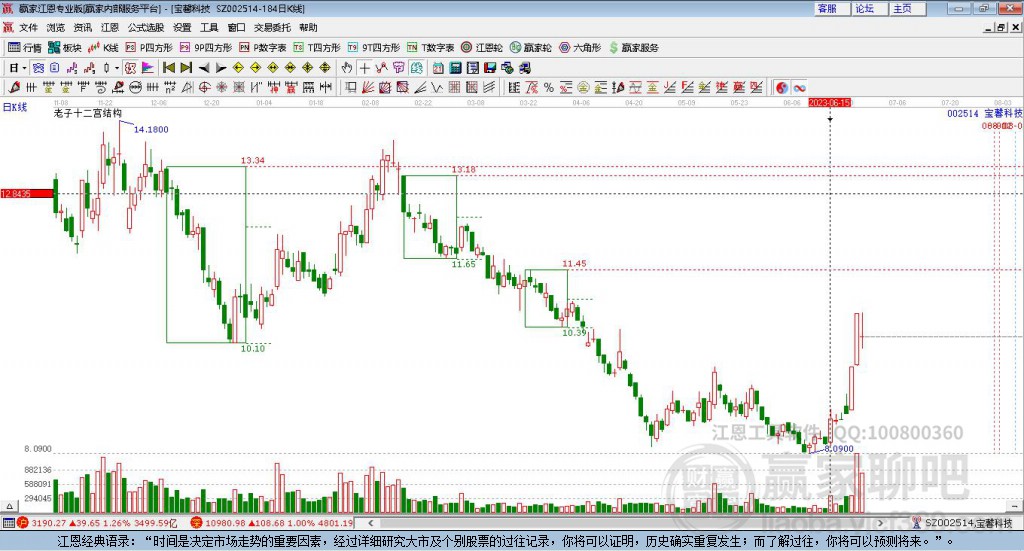The image size is (1024, 551).
Task: Click the infinity loop icon
Action: click(799, 87)
